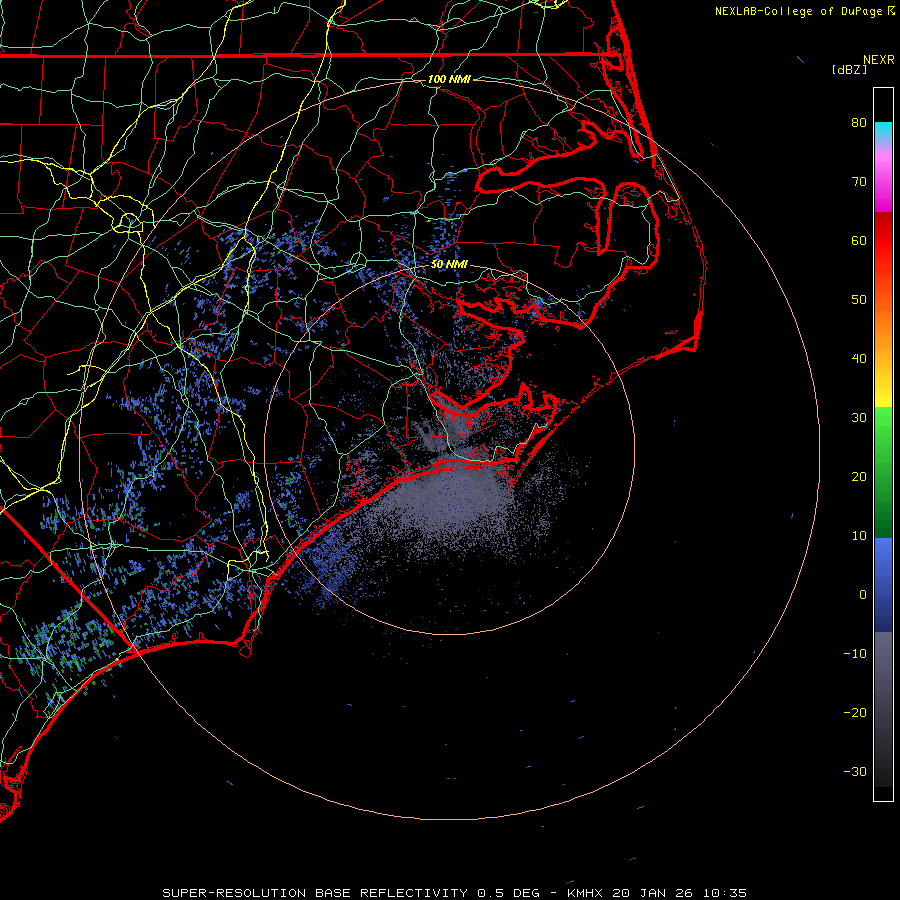Click the 40 dBZ scale value
This screenshot has width=900, height=900.
point(859,359)
